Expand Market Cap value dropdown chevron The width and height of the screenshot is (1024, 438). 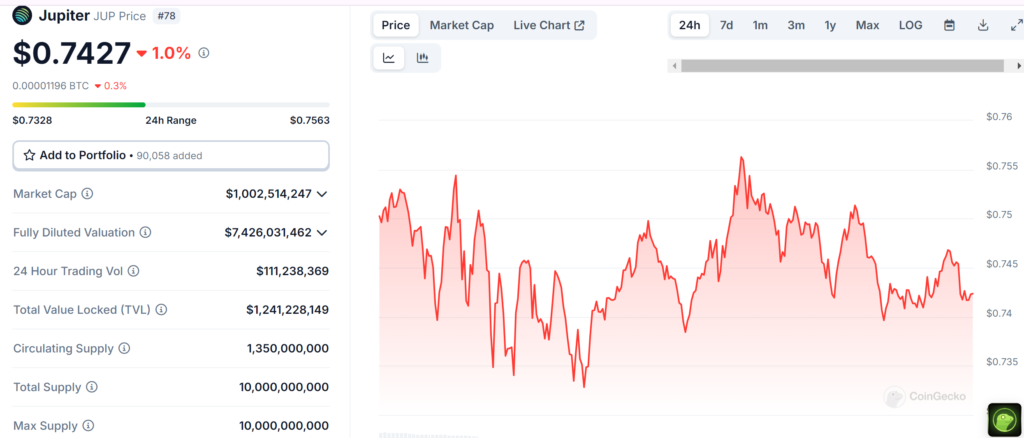pyautogui.click(x=321, y=194)
